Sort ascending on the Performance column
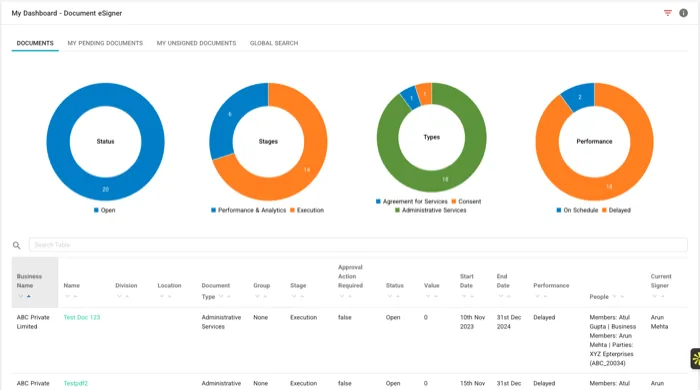Screen dimensions: 700x390 (545, 296)
